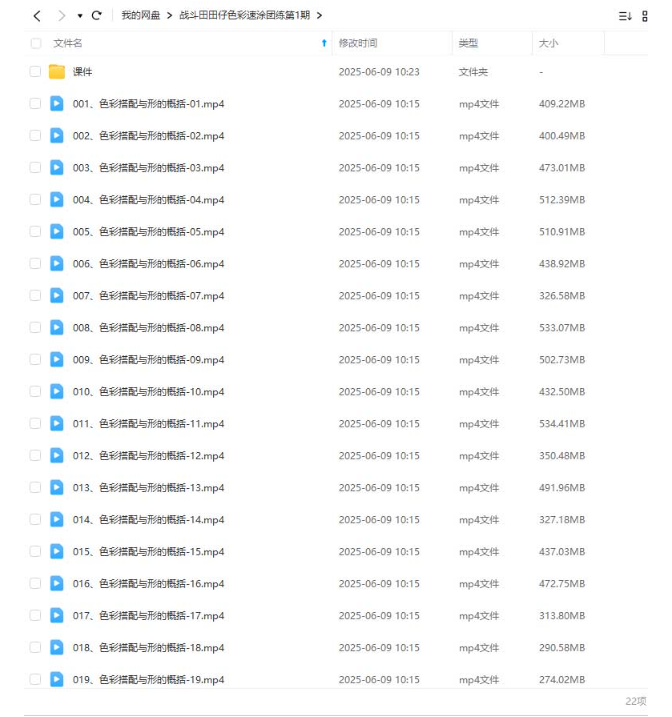Screen dimensions: 672x717
Task: Select checkbox for 001 video file
Action: [35, 103]
